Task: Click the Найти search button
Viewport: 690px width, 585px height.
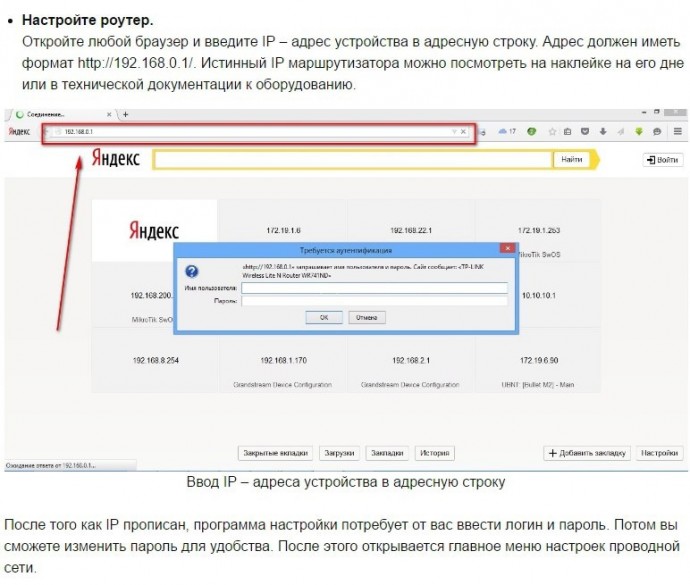Action: pyautogui.click(x=572, y=159)
